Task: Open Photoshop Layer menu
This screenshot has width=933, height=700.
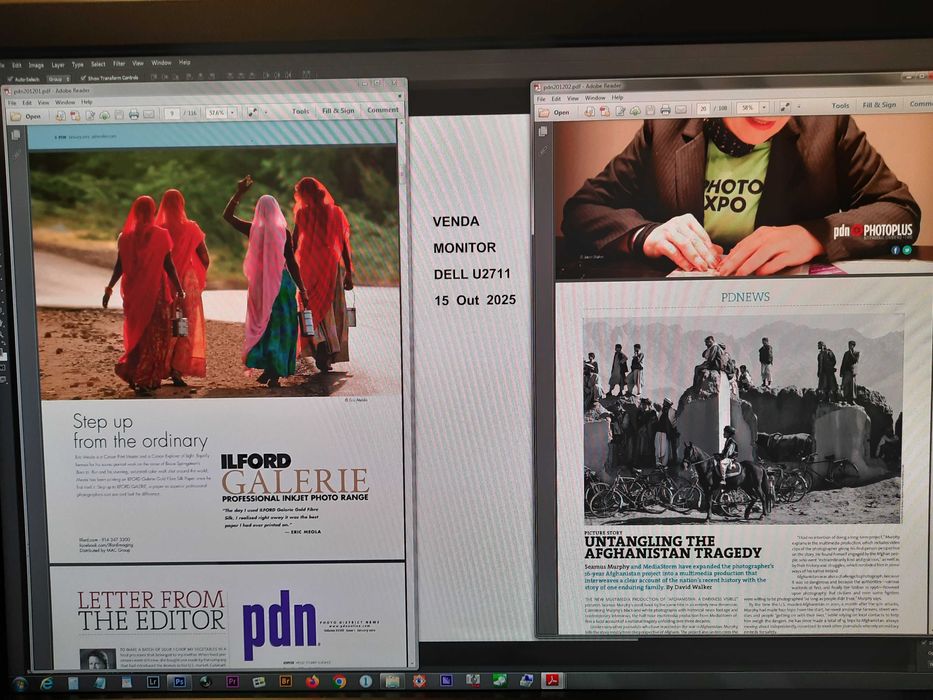Action: coord(58,65)
